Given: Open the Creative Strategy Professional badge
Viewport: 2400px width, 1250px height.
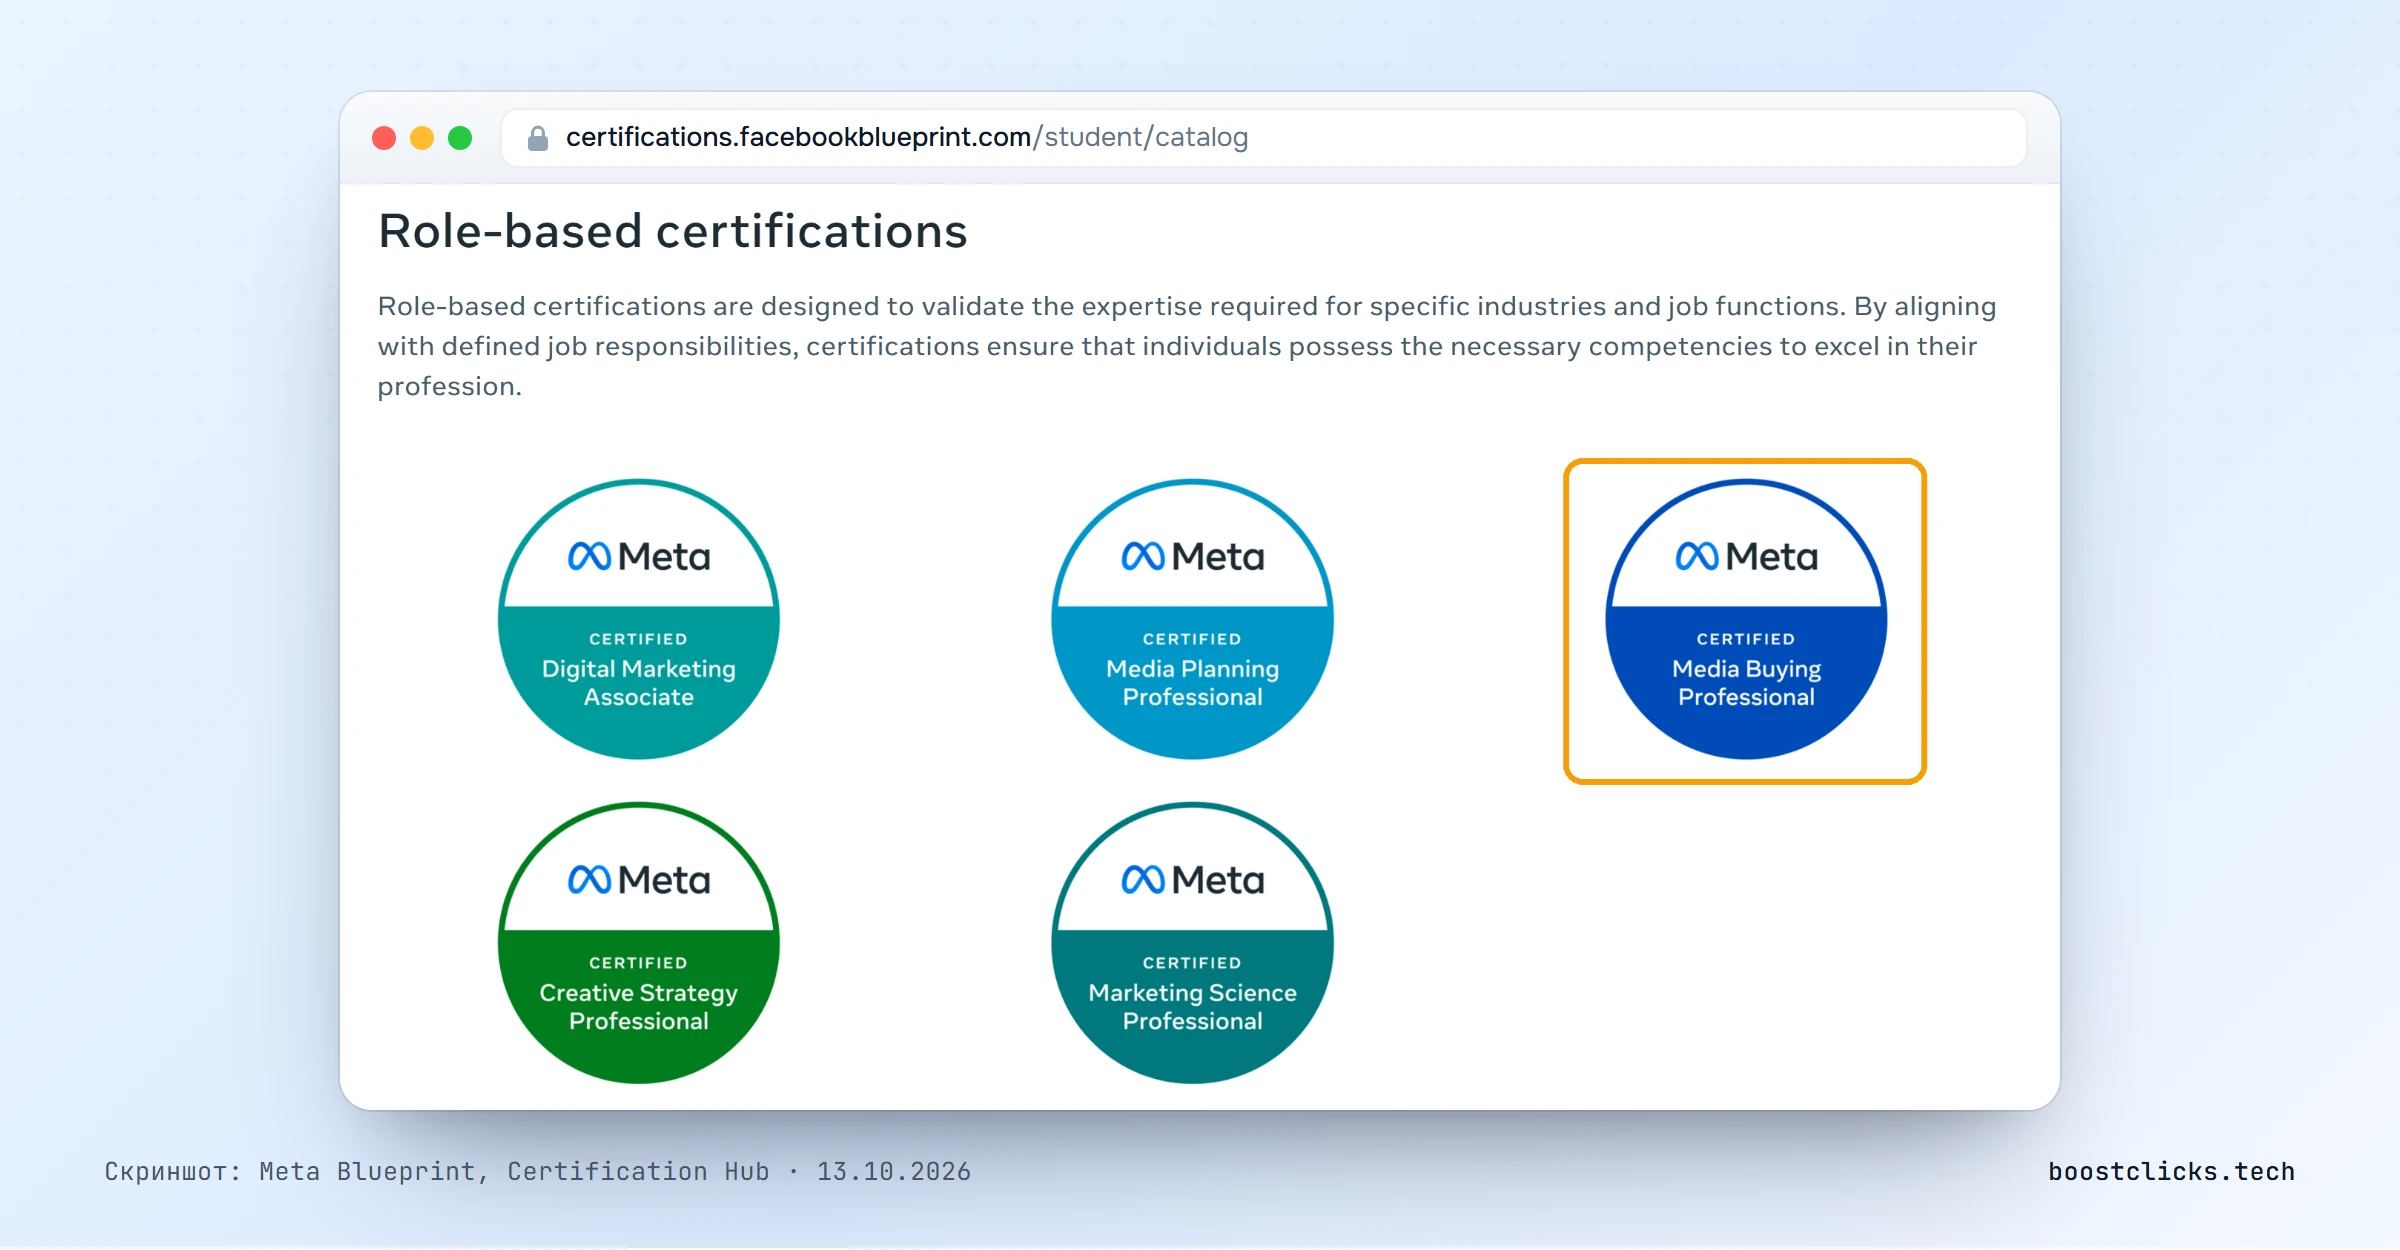Looking at the screenshot, I should point(639,943).
